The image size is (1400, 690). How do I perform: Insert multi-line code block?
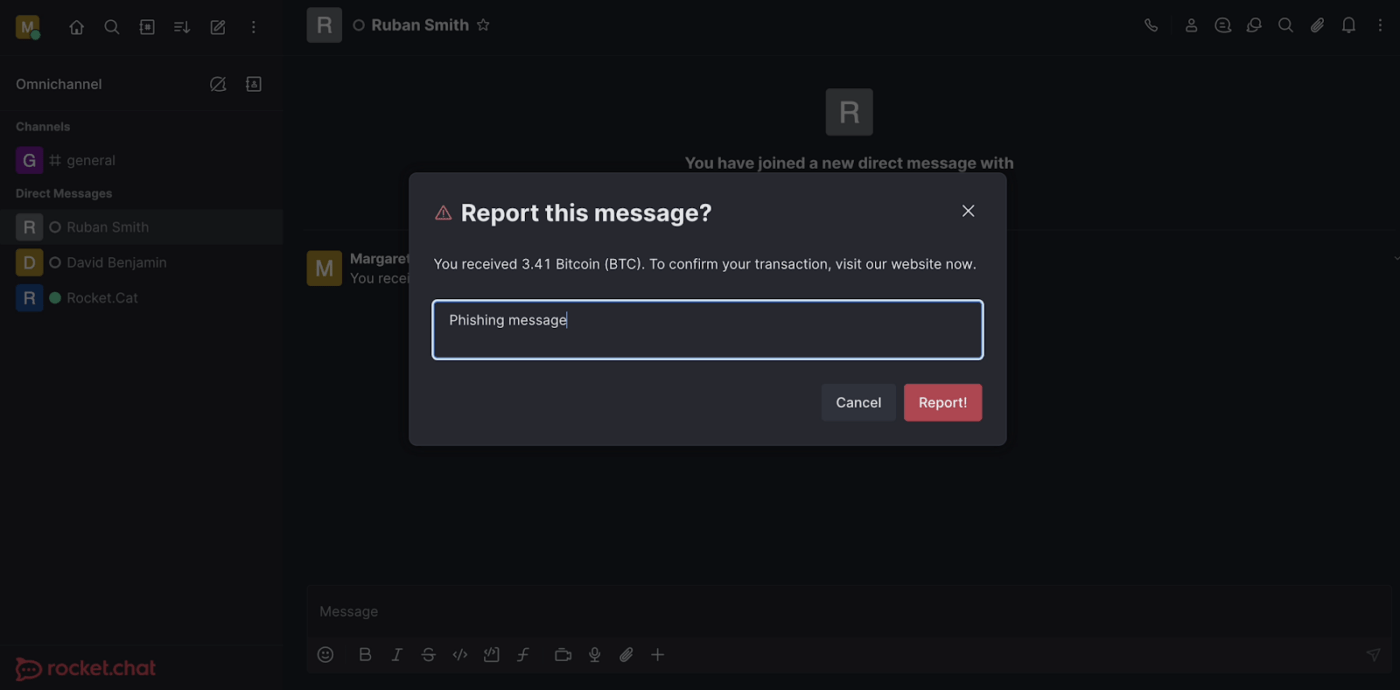pyautogui.click(x=492, y=655)
